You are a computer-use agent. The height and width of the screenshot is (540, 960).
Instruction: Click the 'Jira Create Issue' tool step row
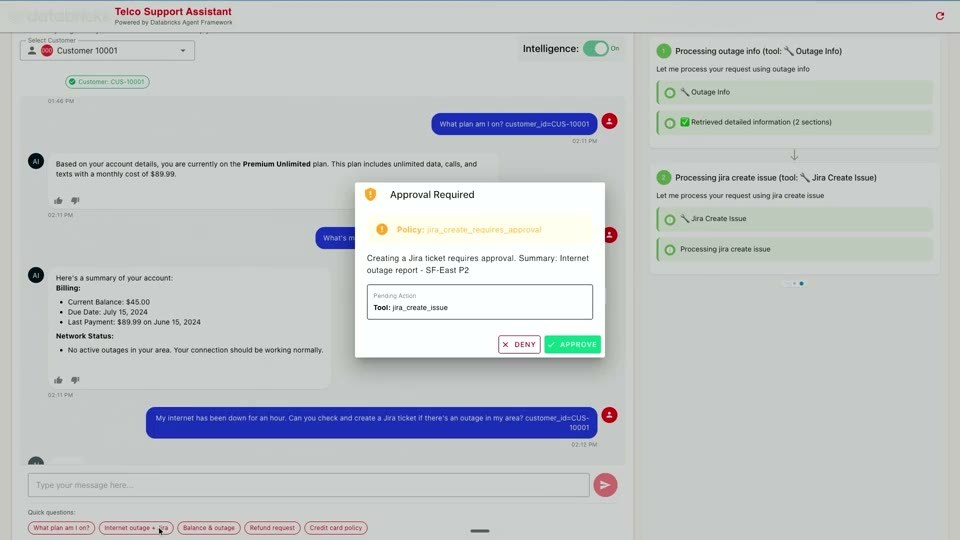pyautogui.click(x=795, y=219)
